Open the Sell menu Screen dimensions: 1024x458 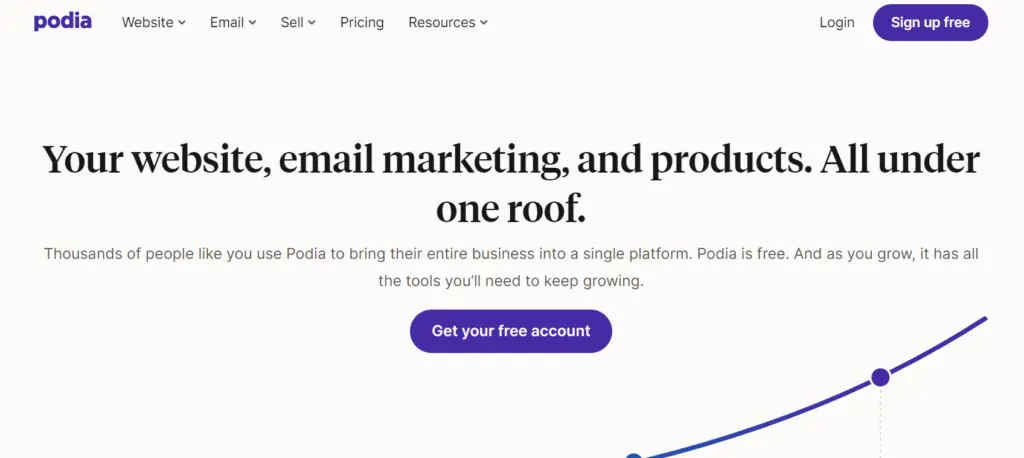pos(292,22)
